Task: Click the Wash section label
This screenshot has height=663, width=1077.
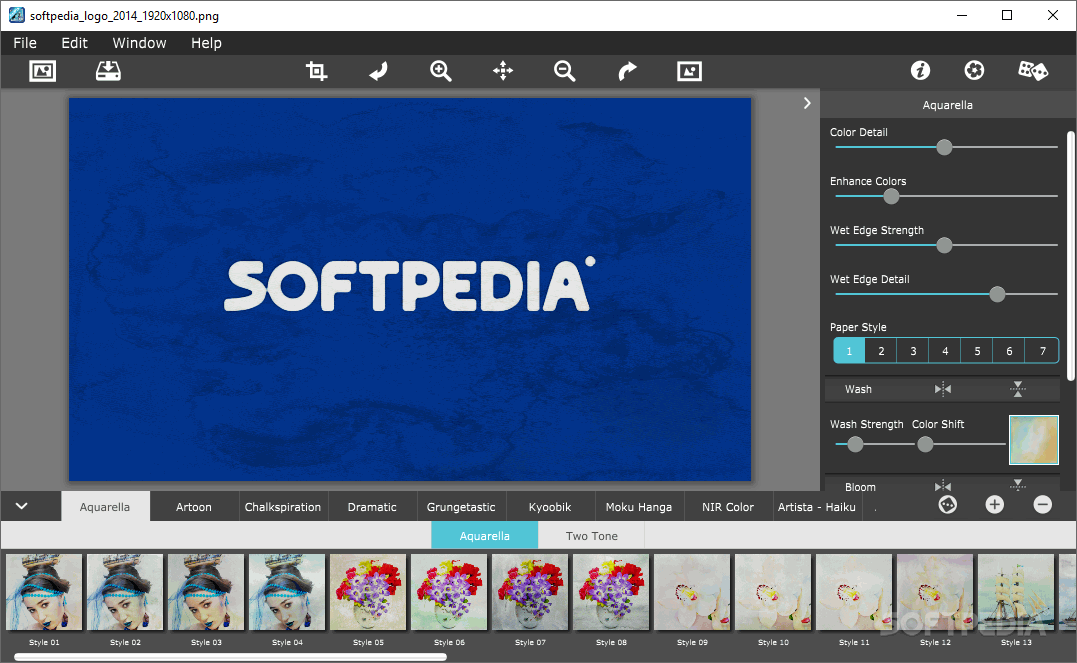Action: (x=858, y=389)
